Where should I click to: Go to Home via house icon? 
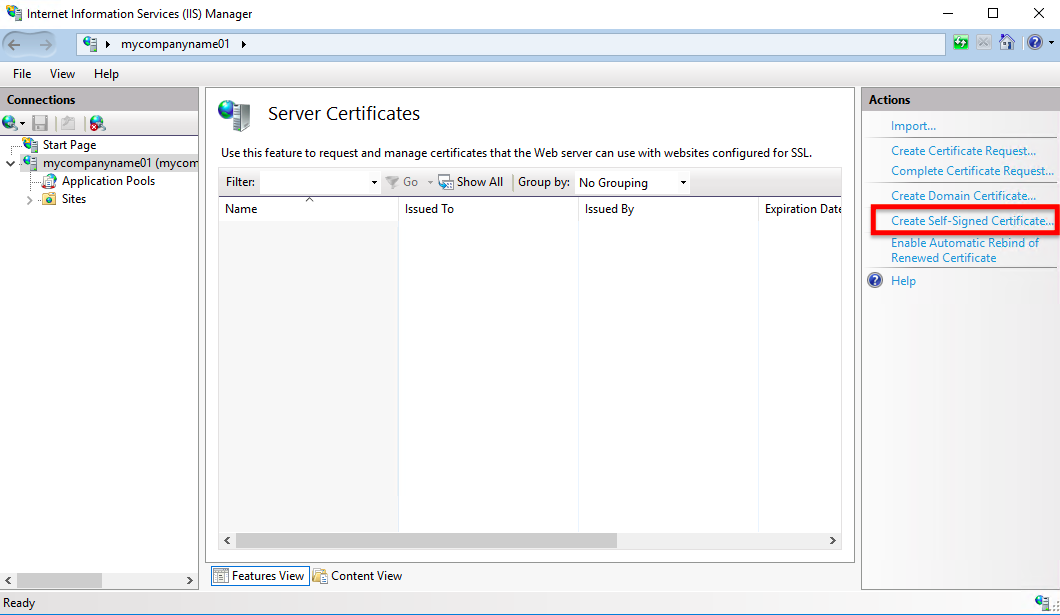point(1007,43)
